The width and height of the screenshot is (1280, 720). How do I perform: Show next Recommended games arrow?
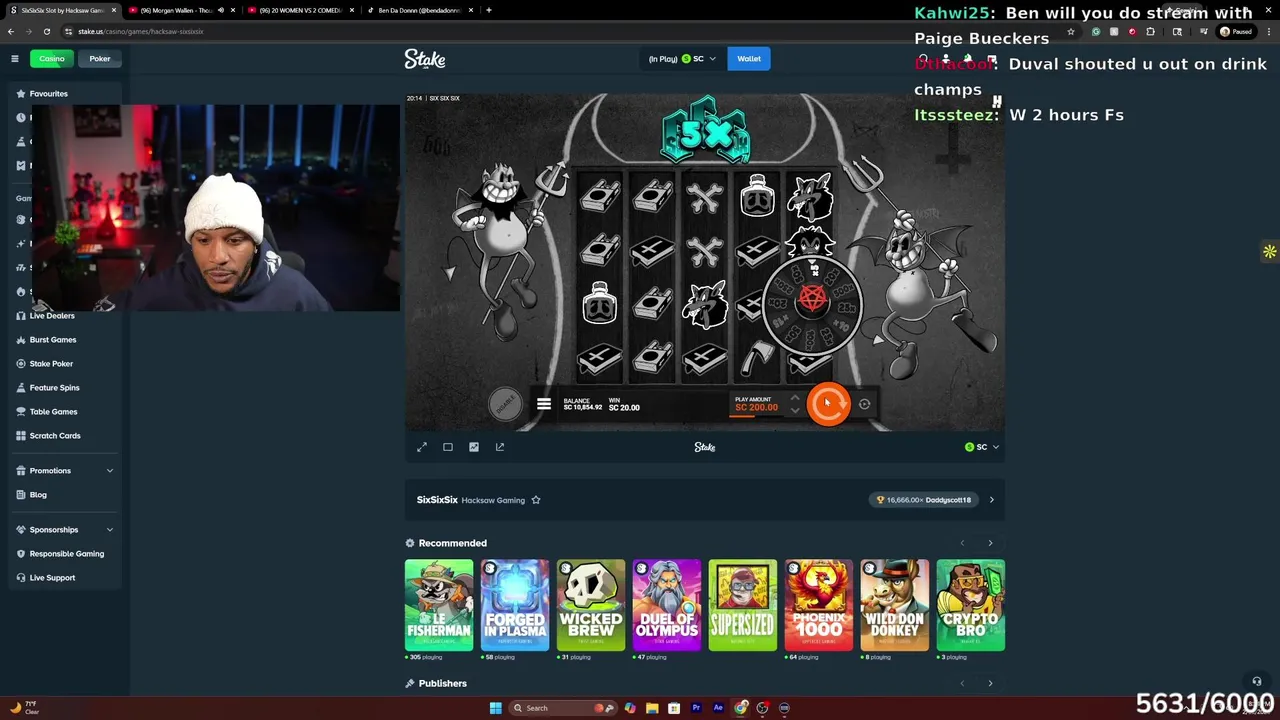coord(990,543)
